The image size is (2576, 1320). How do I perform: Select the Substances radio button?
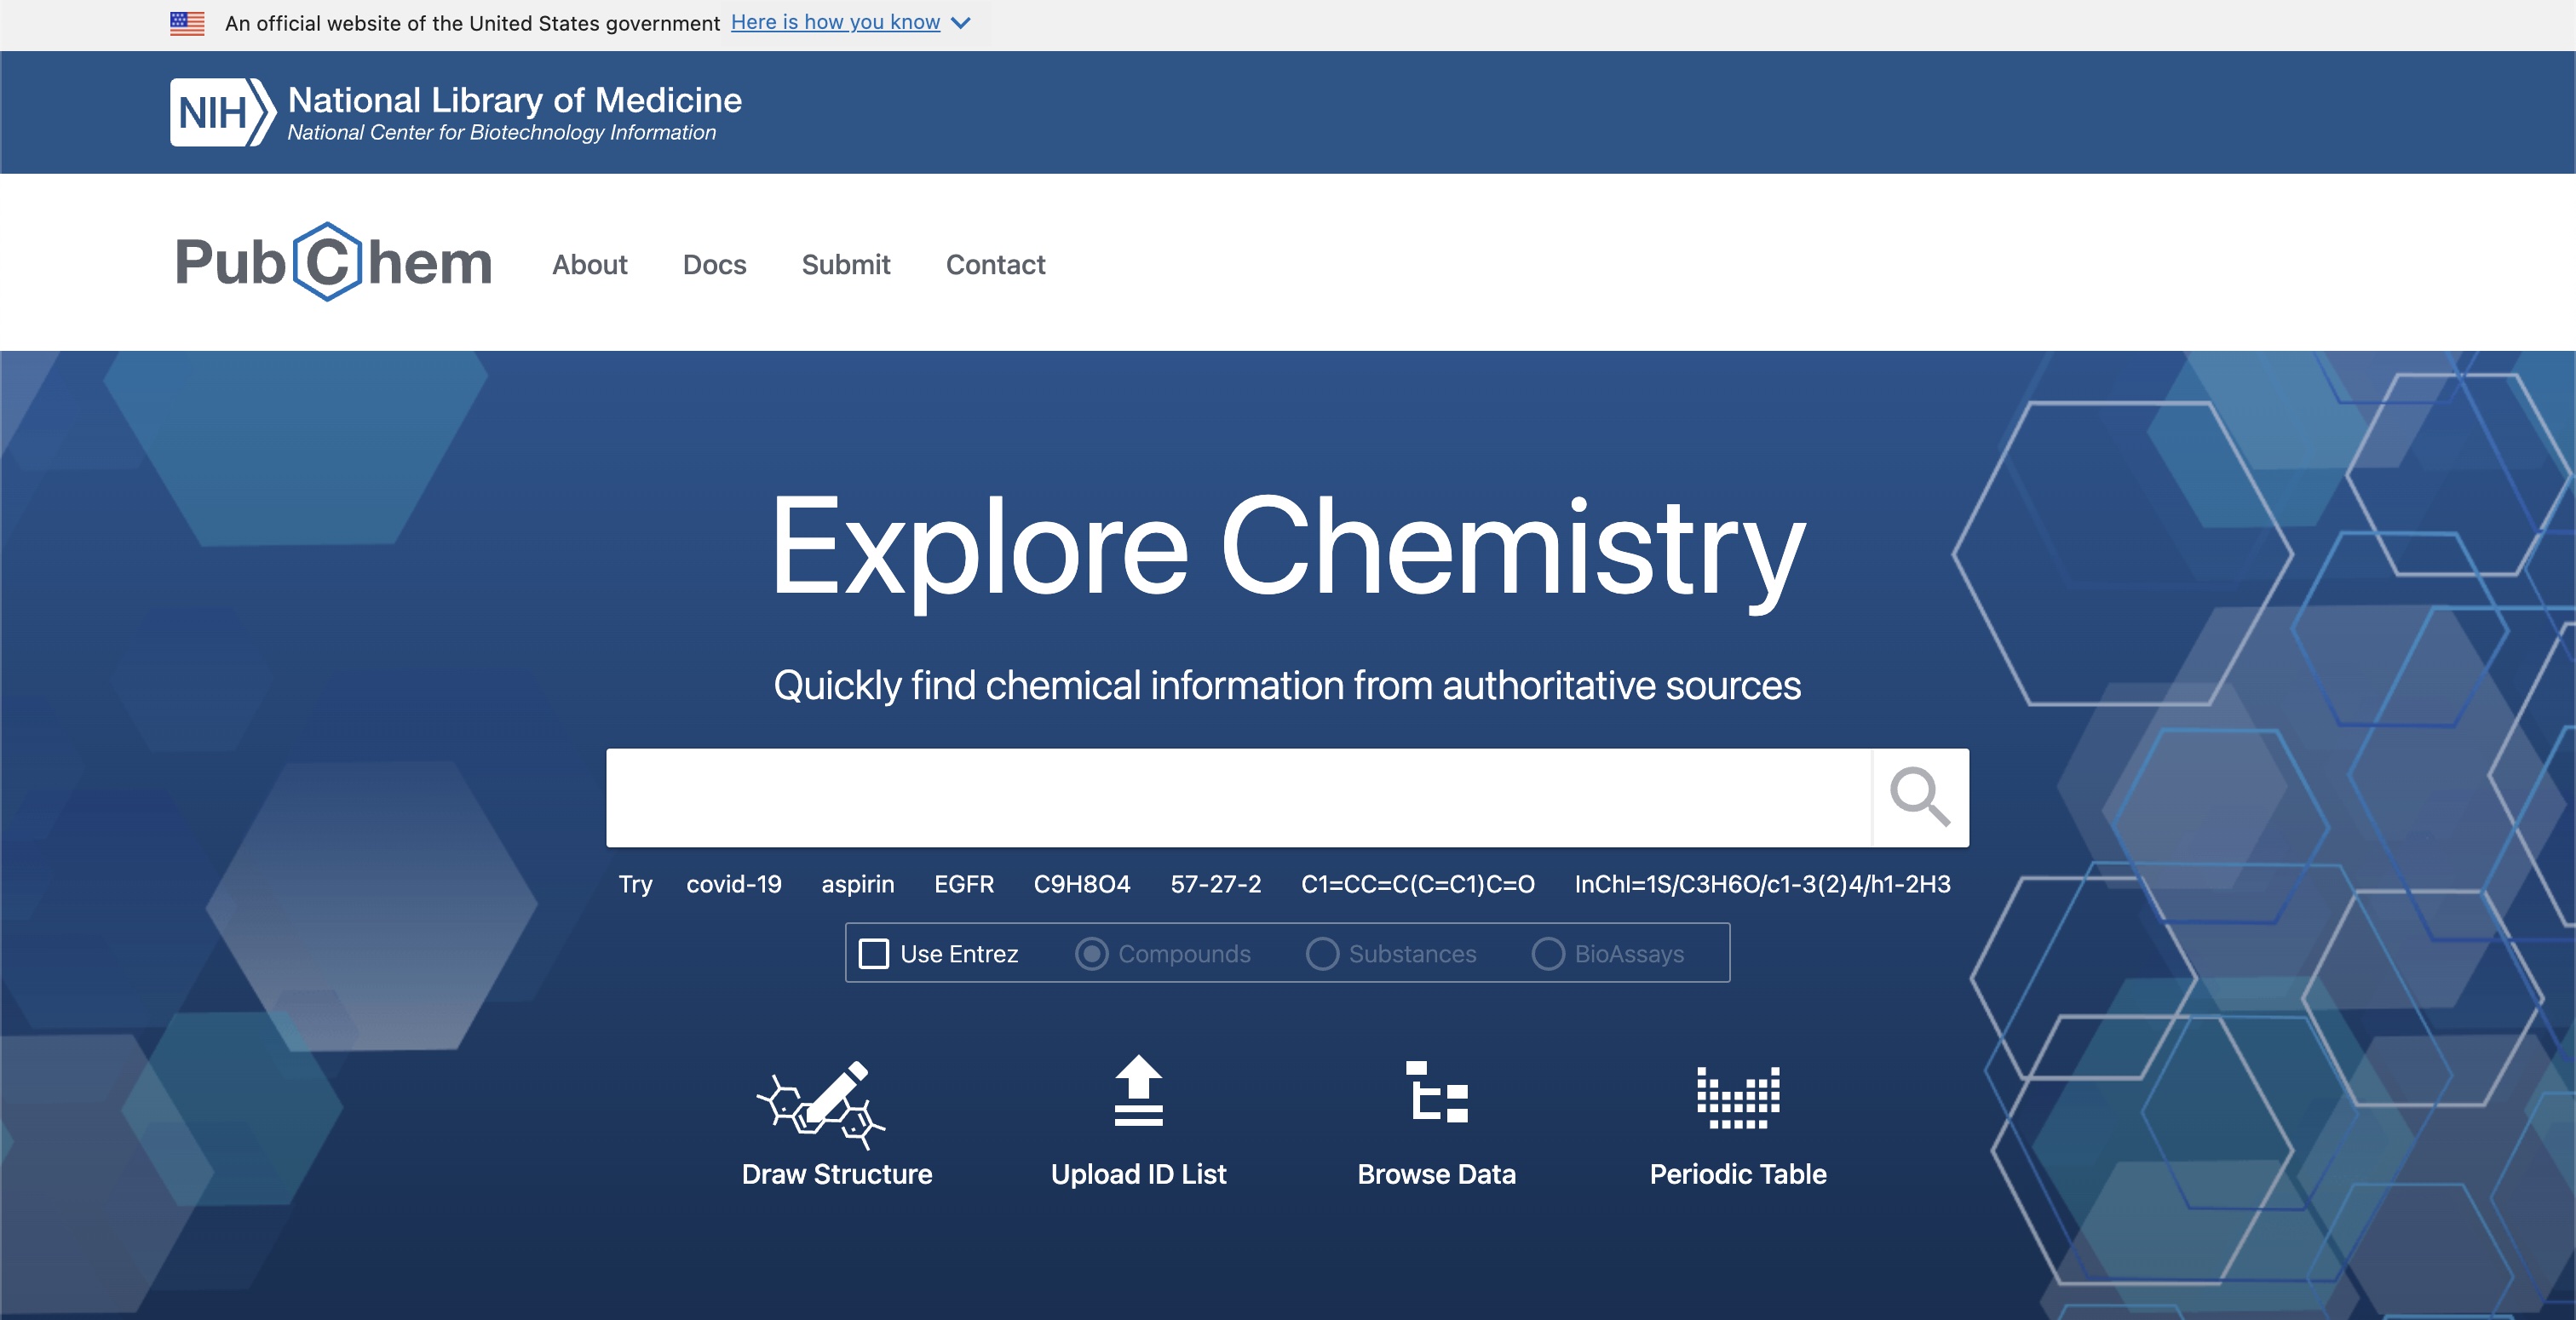pos(1322,954)
